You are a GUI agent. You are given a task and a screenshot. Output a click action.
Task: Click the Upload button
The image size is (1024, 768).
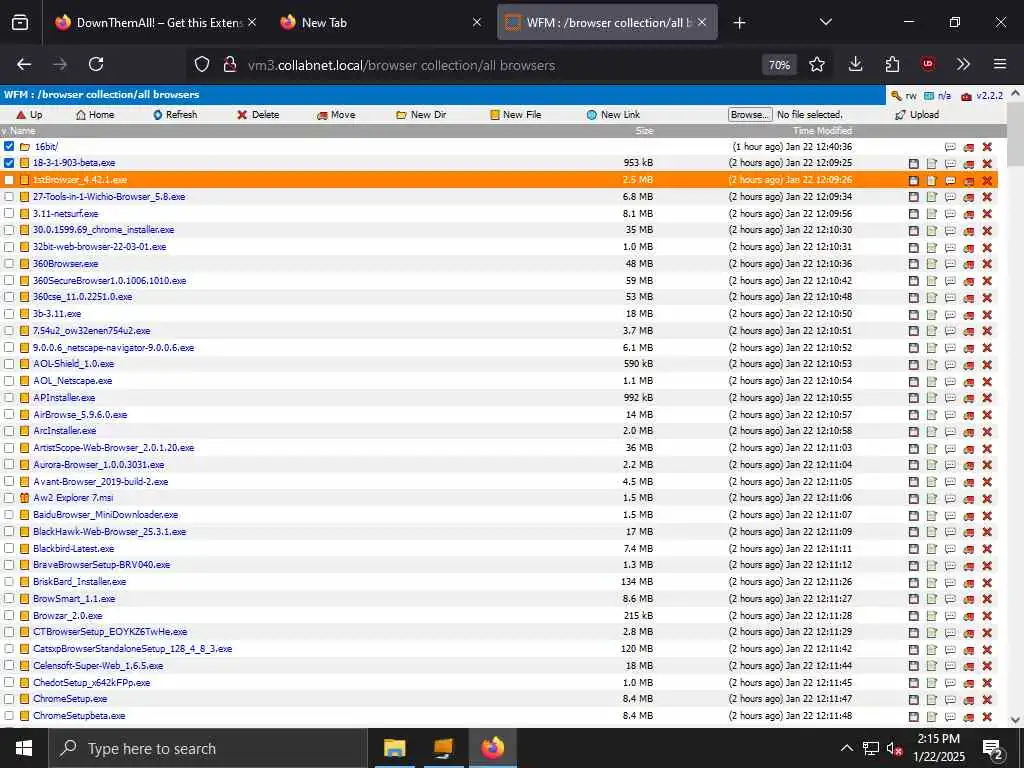917,115
